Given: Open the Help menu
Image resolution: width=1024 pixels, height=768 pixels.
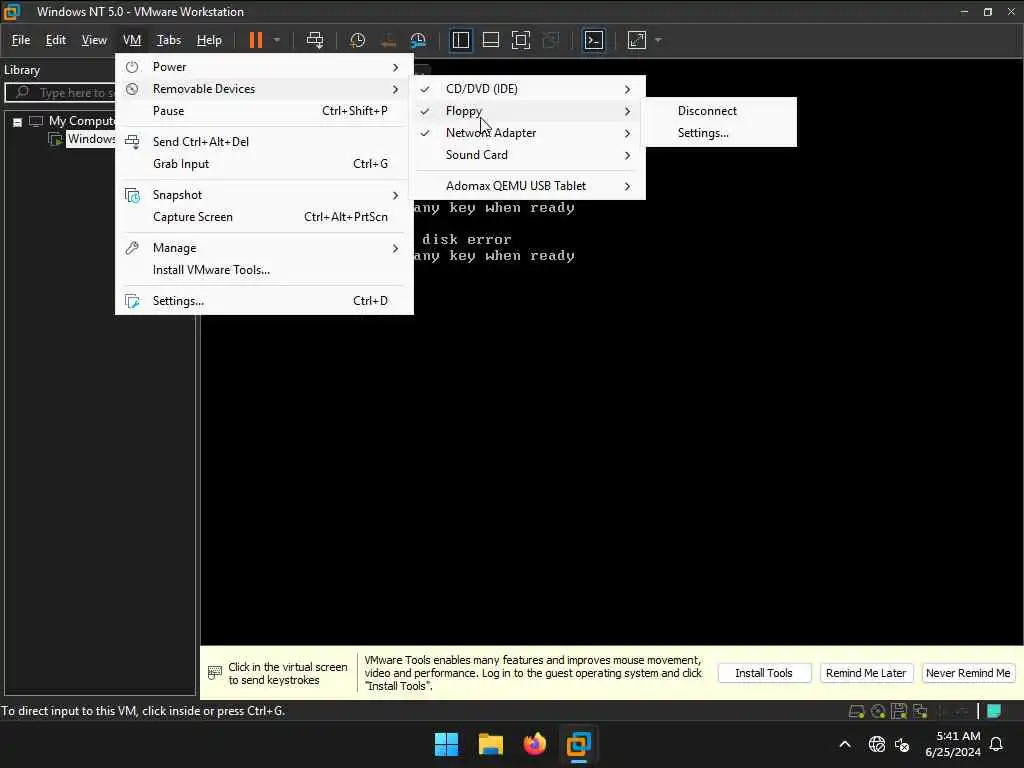Looking at the screenshot, I should [209, 40].
